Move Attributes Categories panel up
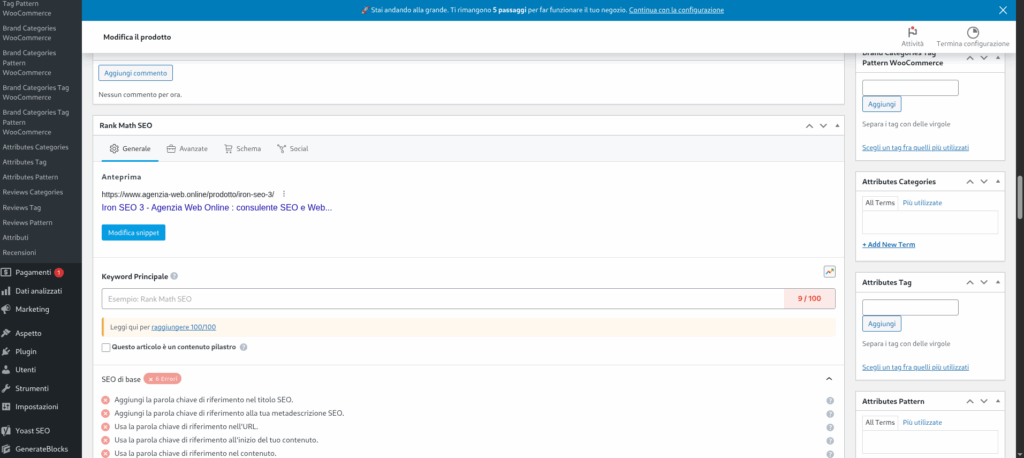This screenshot has width=1024, height=458. pos(970,182)
